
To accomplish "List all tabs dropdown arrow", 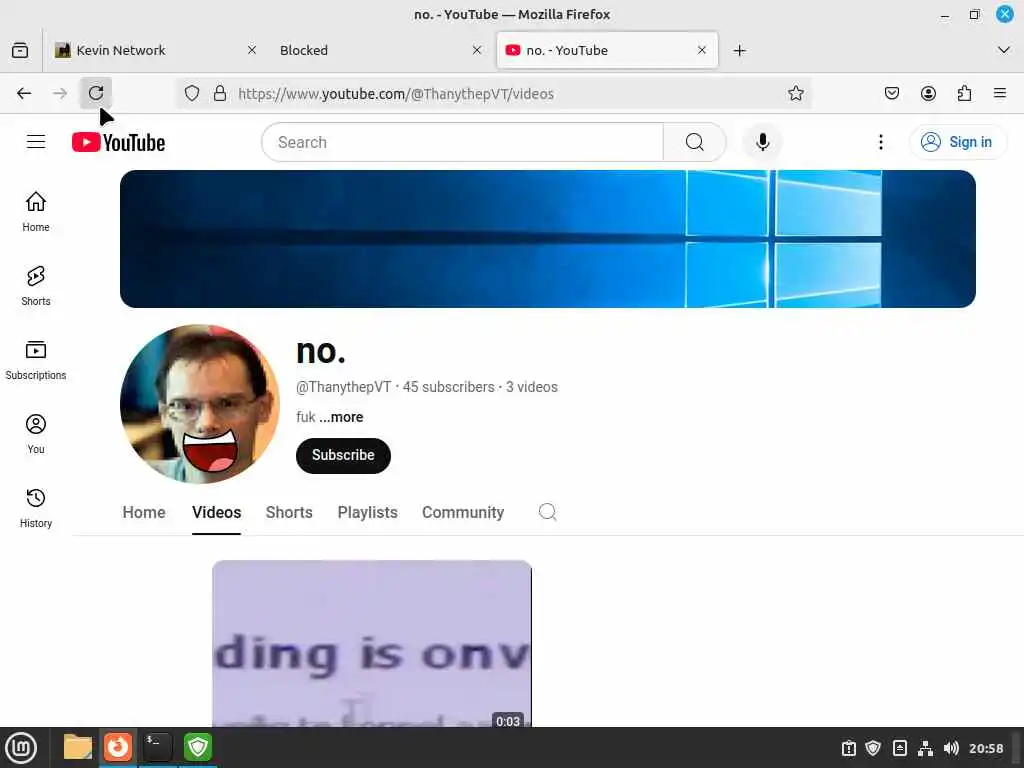I will (1004, 50).
